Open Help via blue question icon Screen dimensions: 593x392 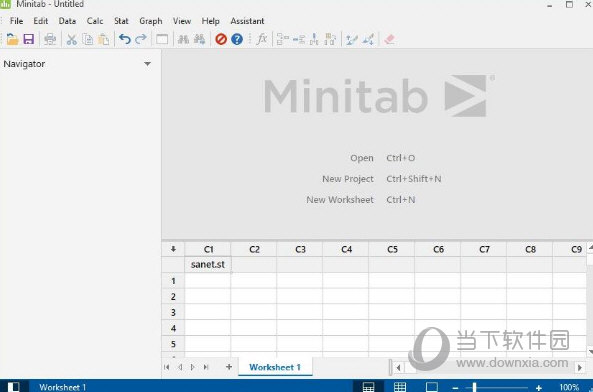[x=237, y=39]
